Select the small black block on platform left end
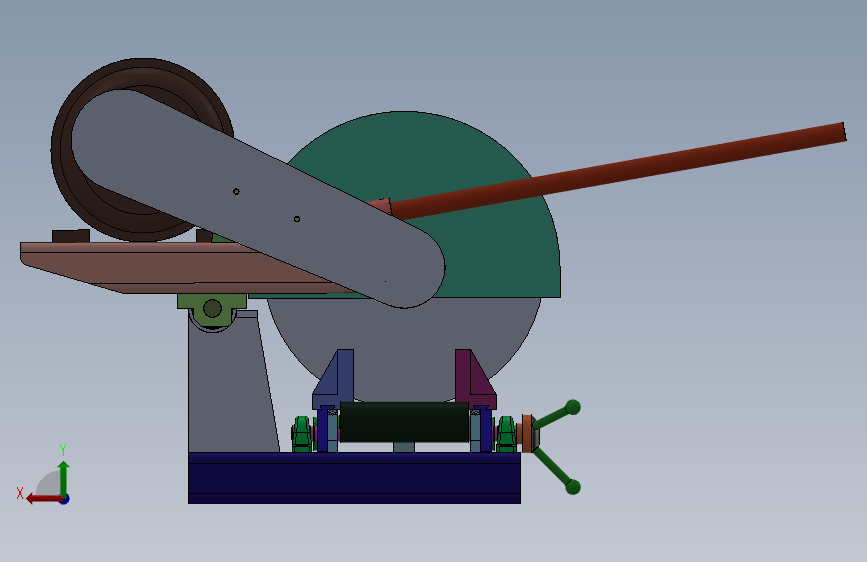The width and height of the screenshot is (867, 562). click(71, 236)
